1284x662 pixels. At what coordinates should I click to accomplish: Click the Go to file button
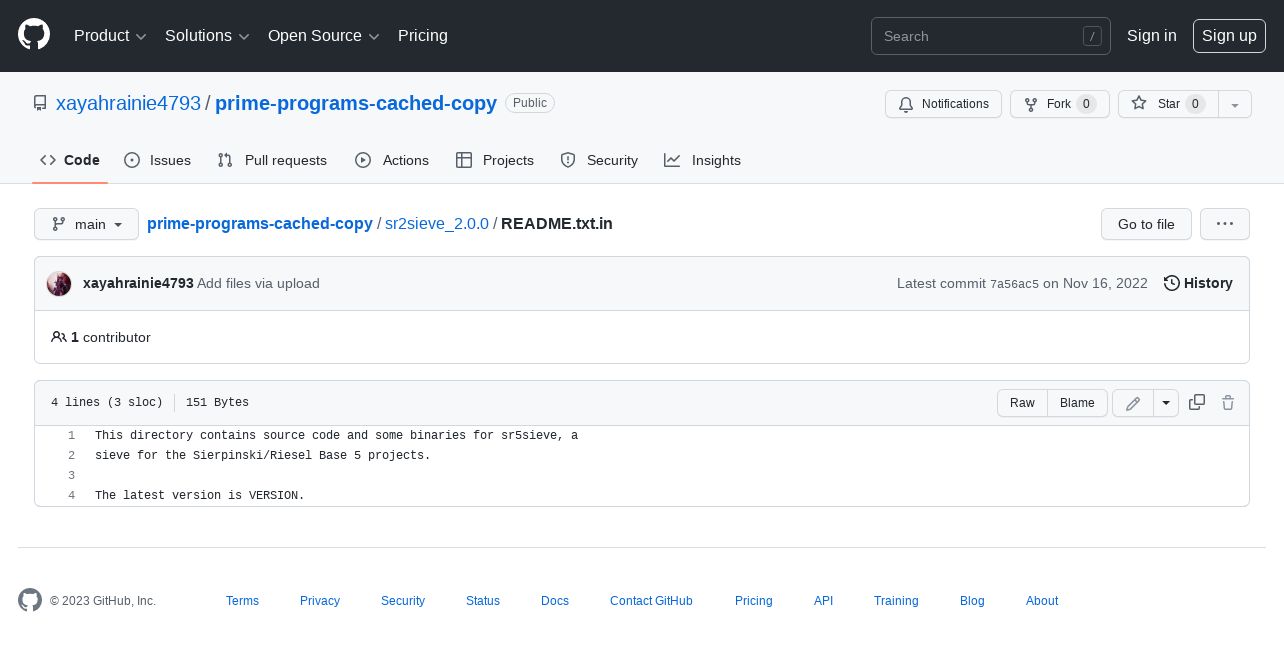pyautogui.click(x=1146, y=224)
